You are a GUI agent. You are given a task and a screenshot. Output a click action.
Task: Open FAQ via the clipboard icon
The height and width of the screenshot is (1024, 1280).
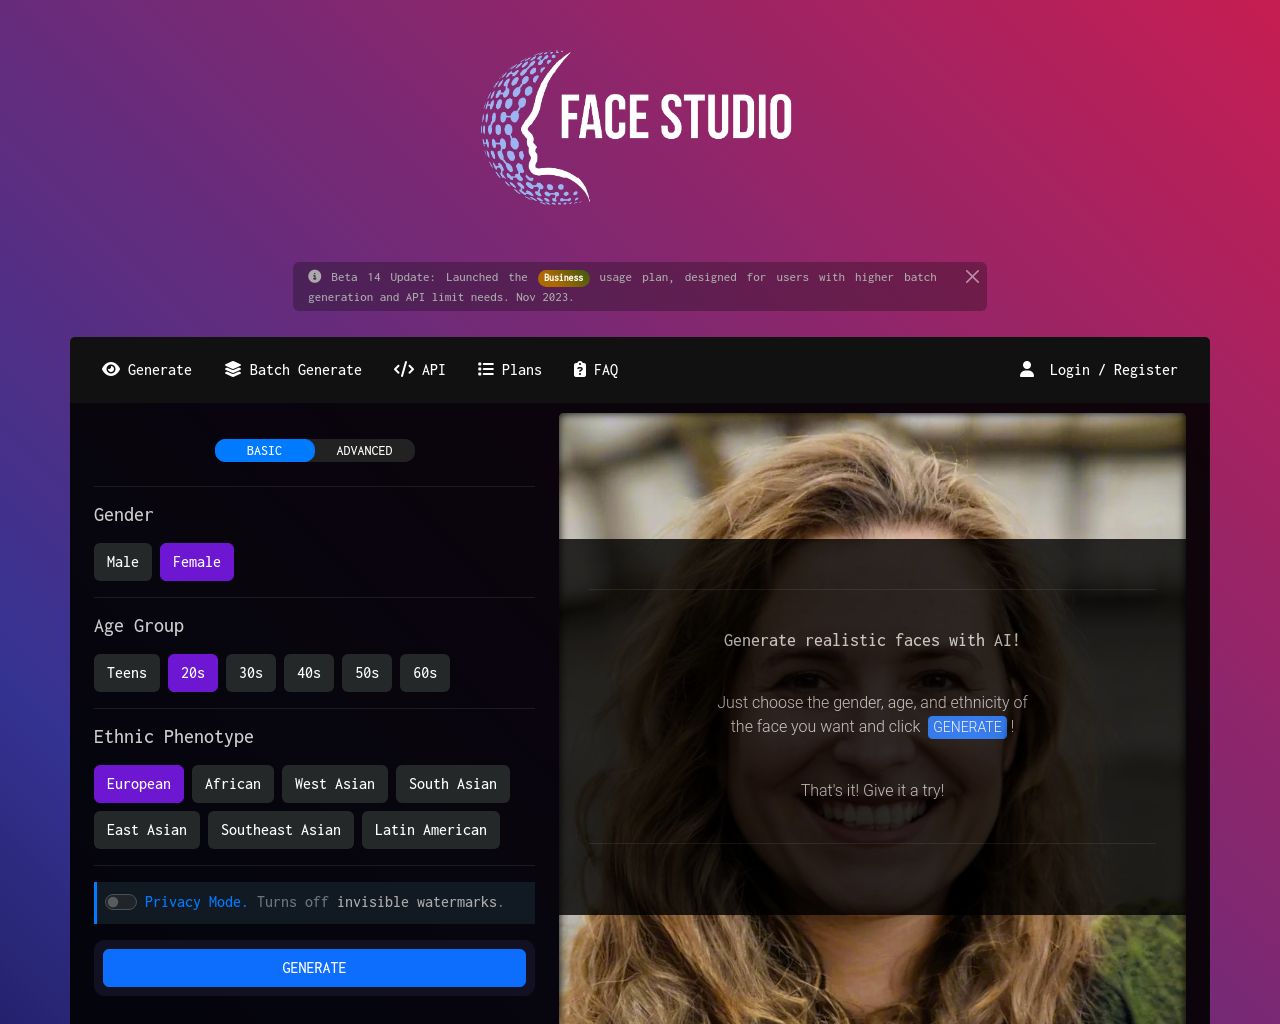(x=579, y=370)
